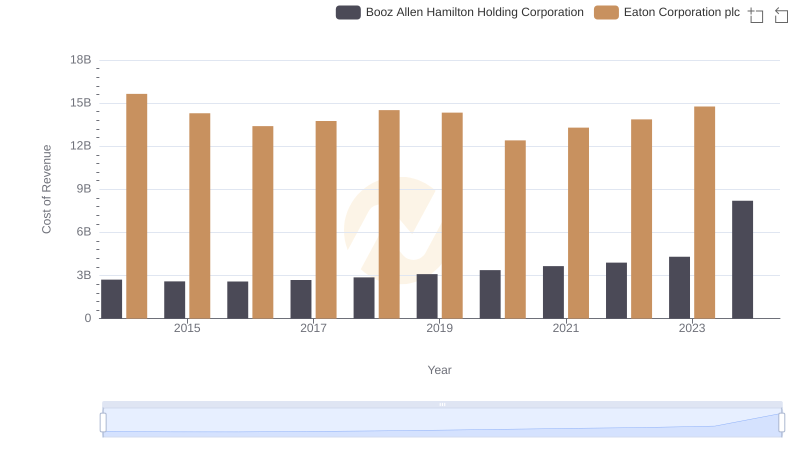Select the Booz Allen bar for 2017
The width and height of the screenshot is (800, 461).
click(301, 299)
